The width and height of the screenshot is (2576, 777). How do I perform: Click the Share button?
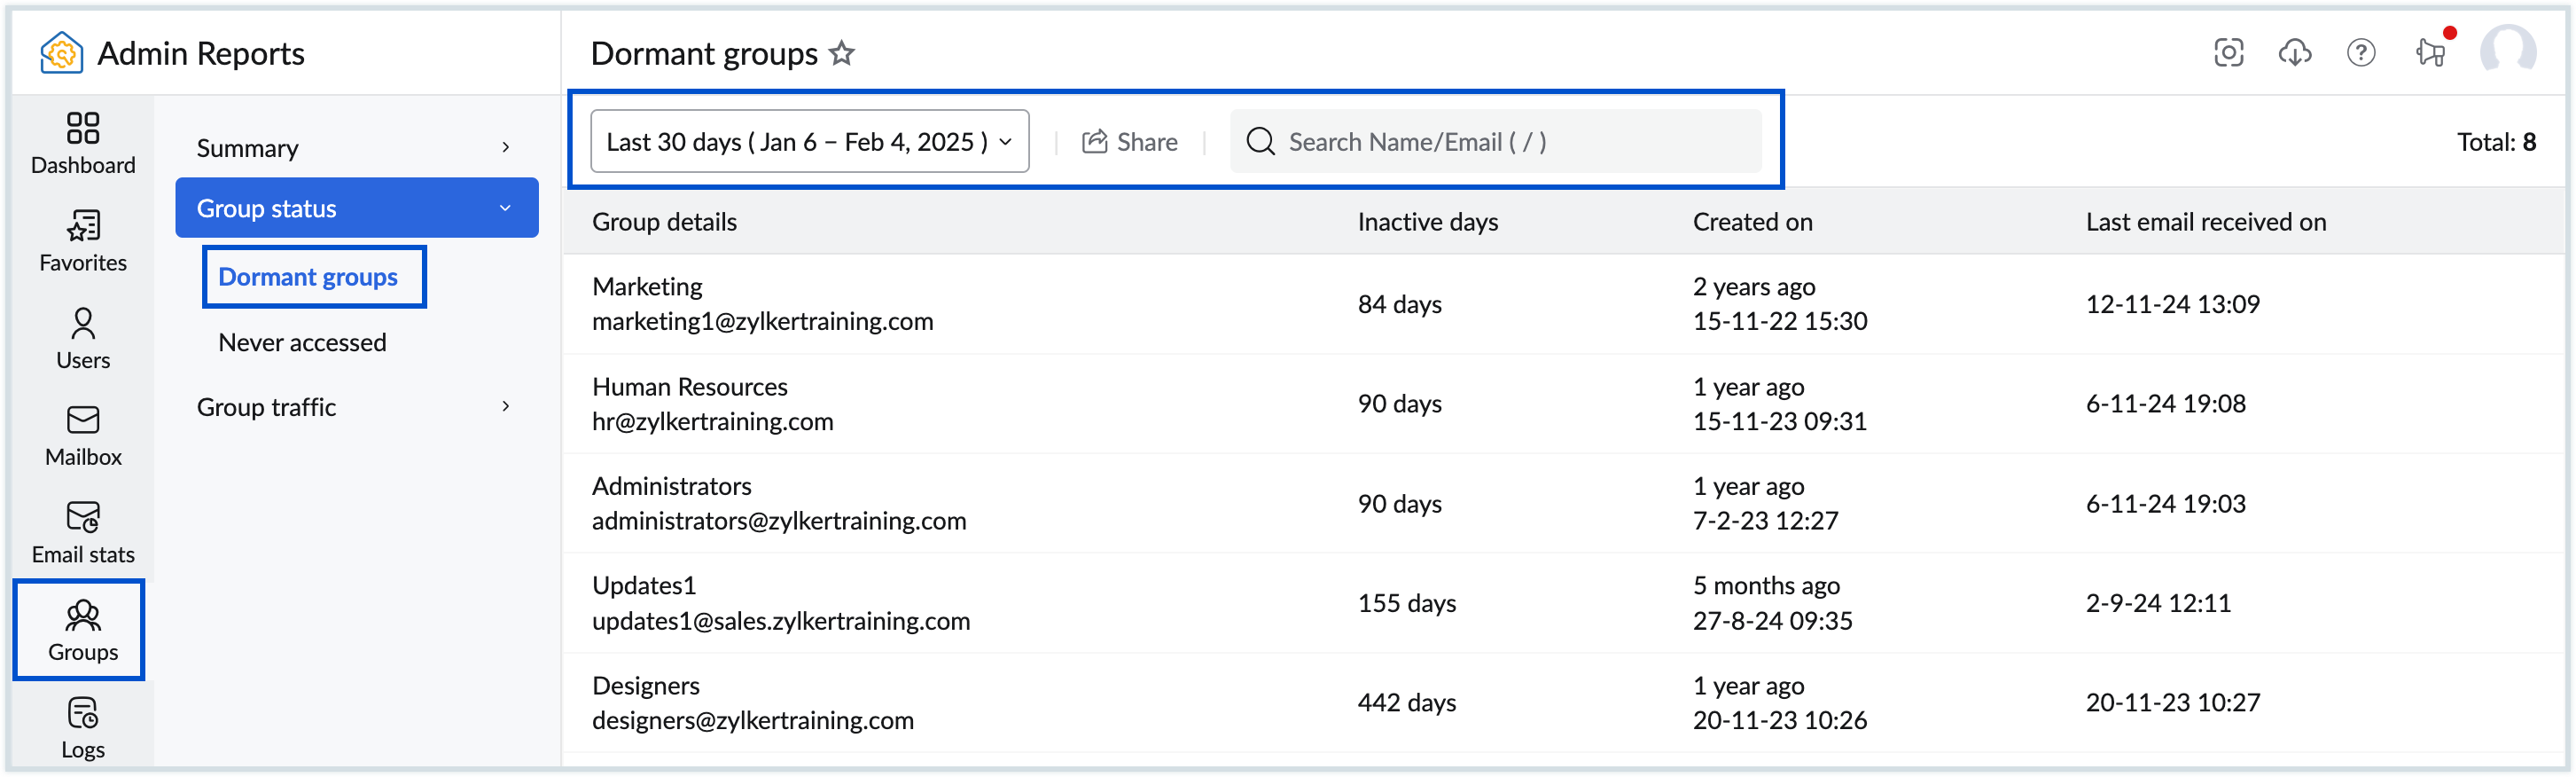click(1130, 142)
